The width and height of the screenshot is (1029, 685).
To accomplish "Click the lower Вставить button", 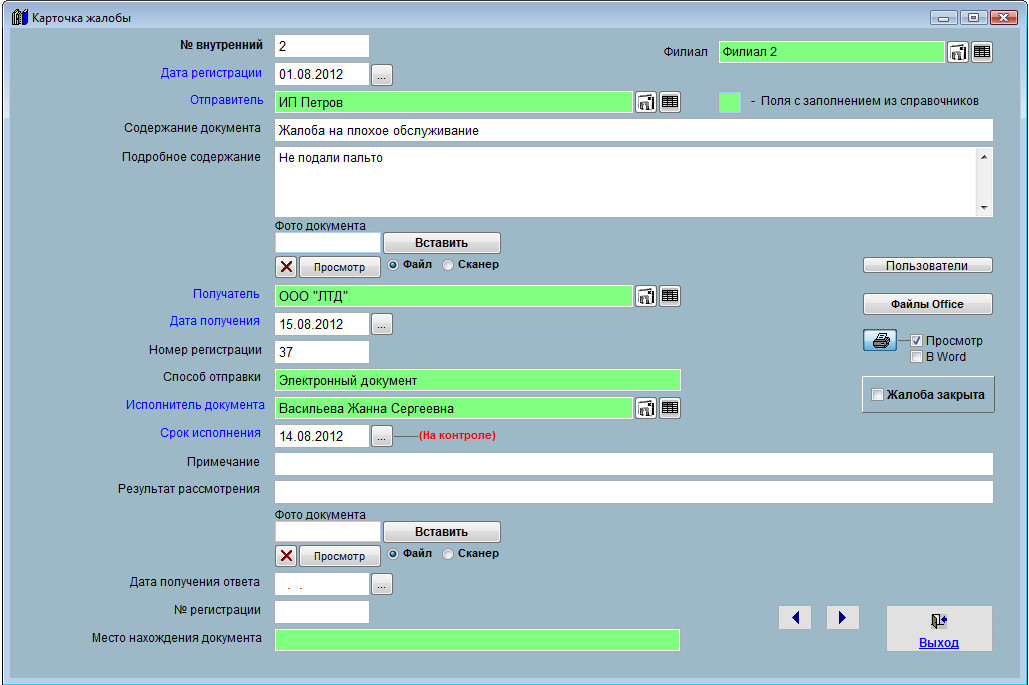I will 442,531.
